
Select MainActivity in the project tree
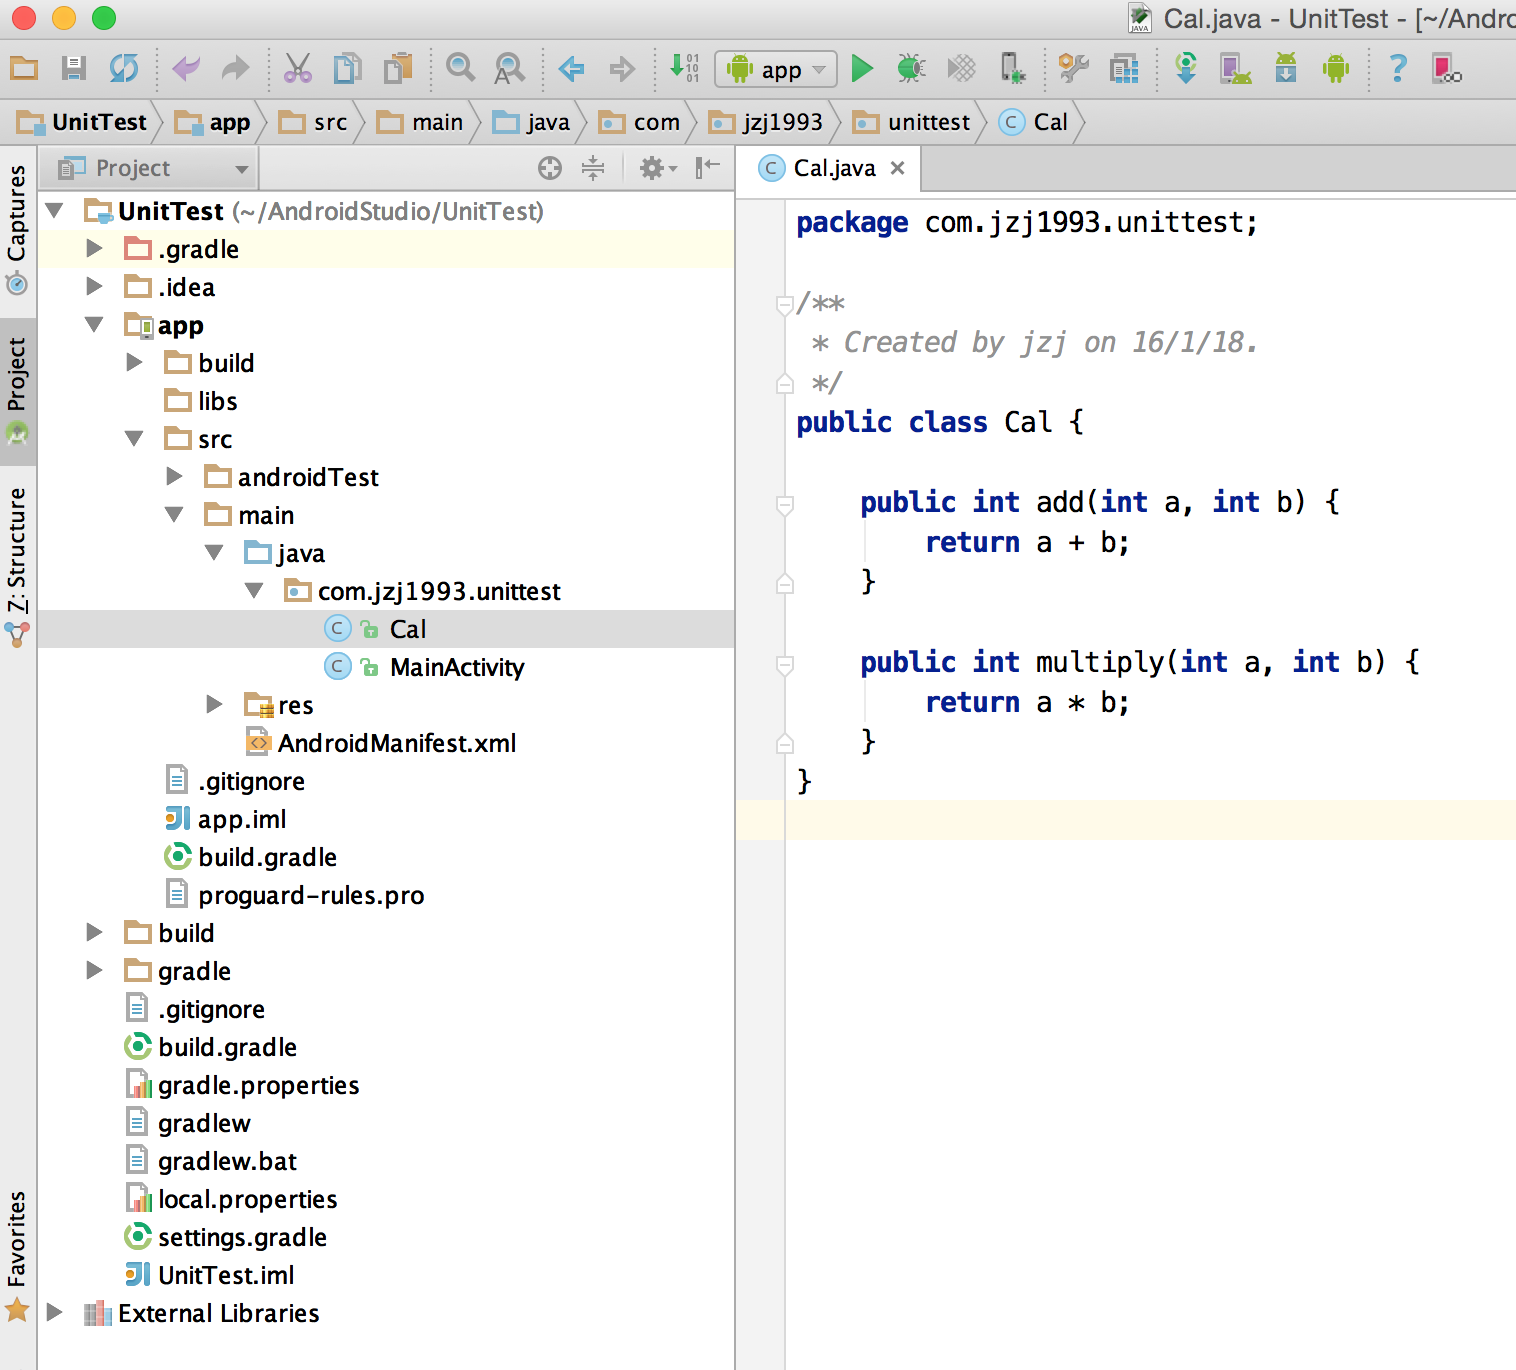coord(456,667)
